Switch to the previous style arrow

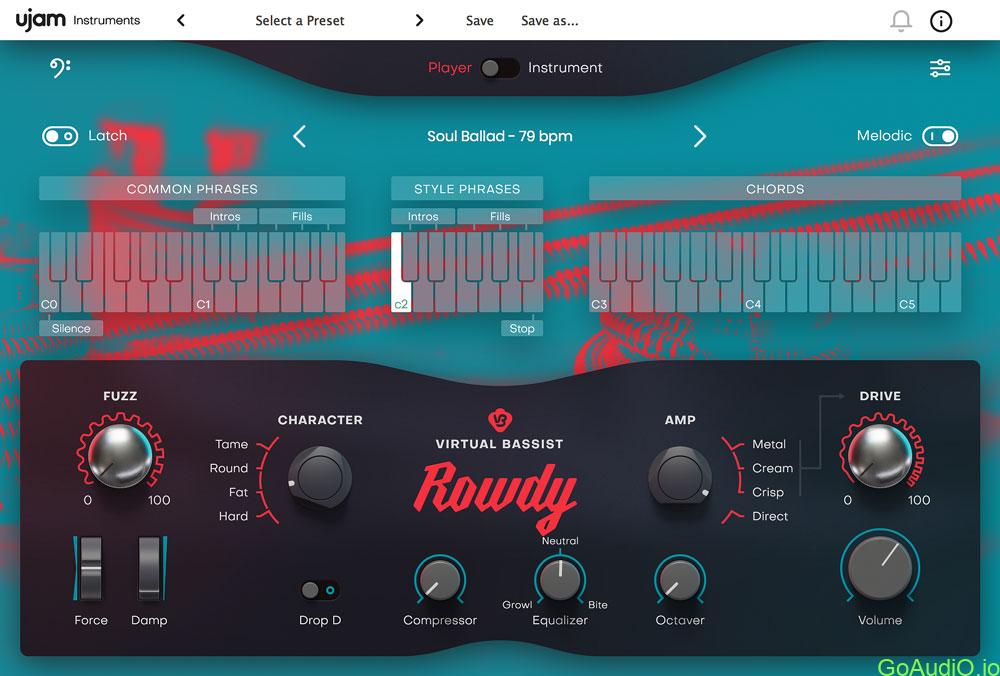coord(299,136)
